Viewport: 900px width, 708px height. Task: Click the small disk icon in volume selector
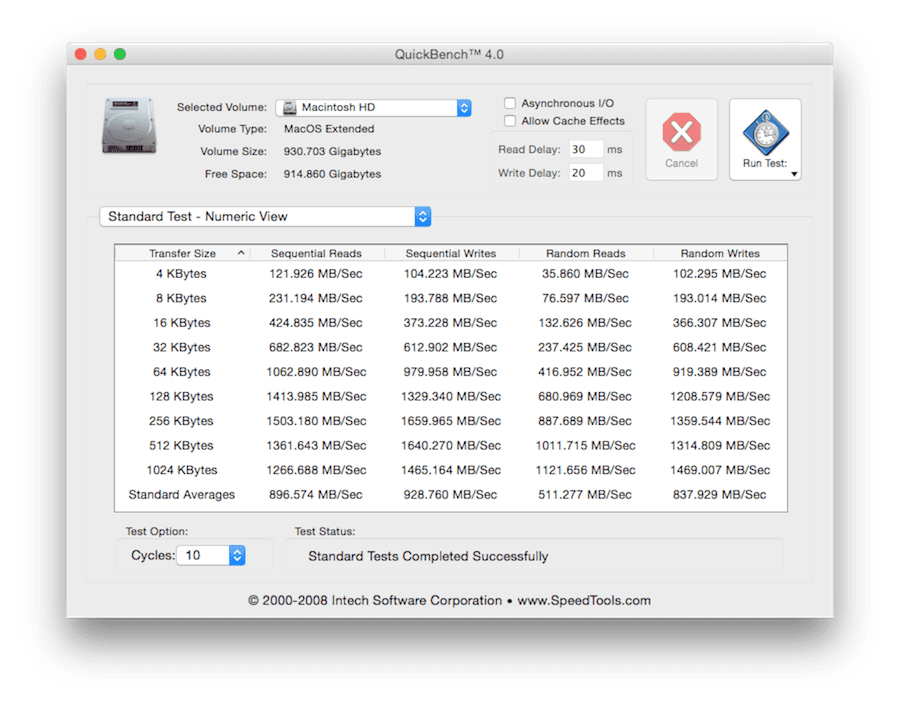click(x=289, y=108)
